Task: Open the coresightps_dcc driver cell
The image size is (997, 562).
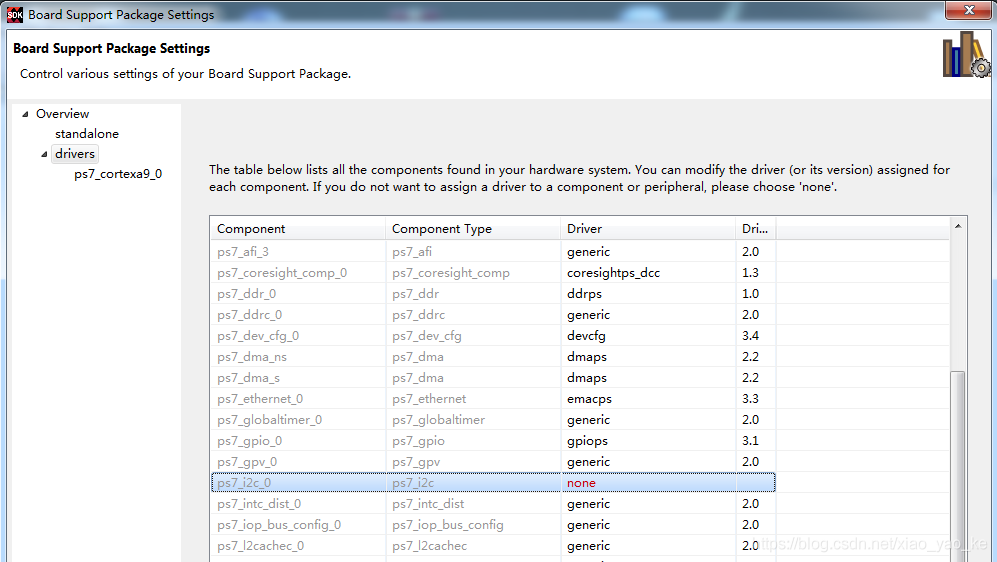Action: click(x=648, y=273)
